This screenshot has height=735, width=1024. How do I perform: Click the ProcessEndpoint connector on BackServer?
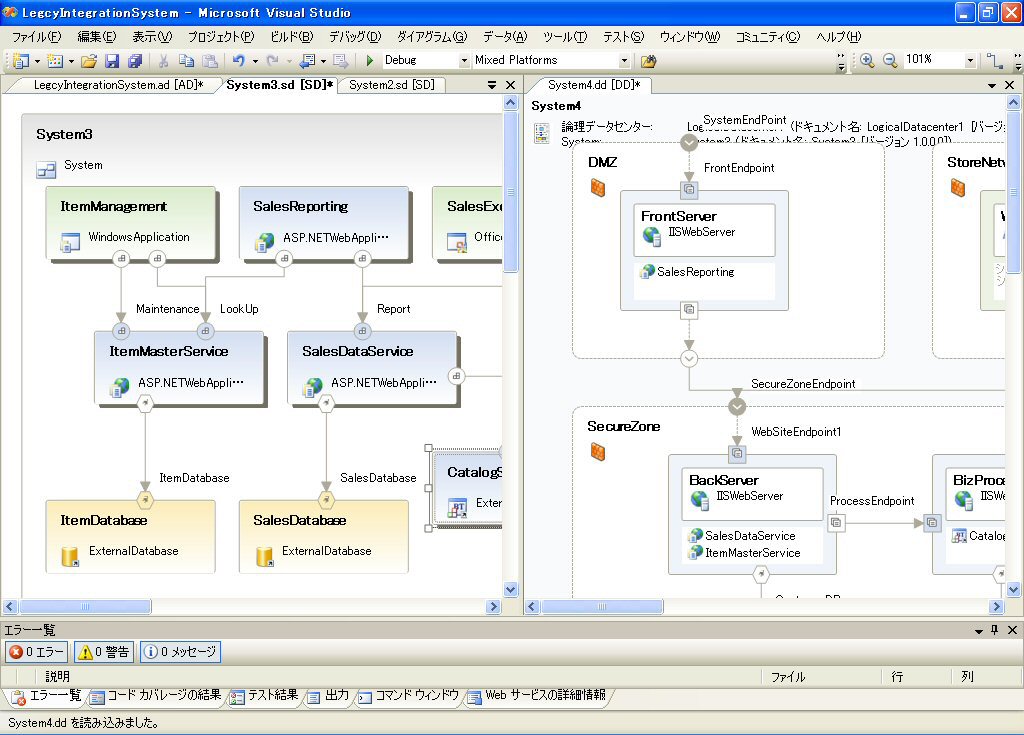click(x=836, y=522)
